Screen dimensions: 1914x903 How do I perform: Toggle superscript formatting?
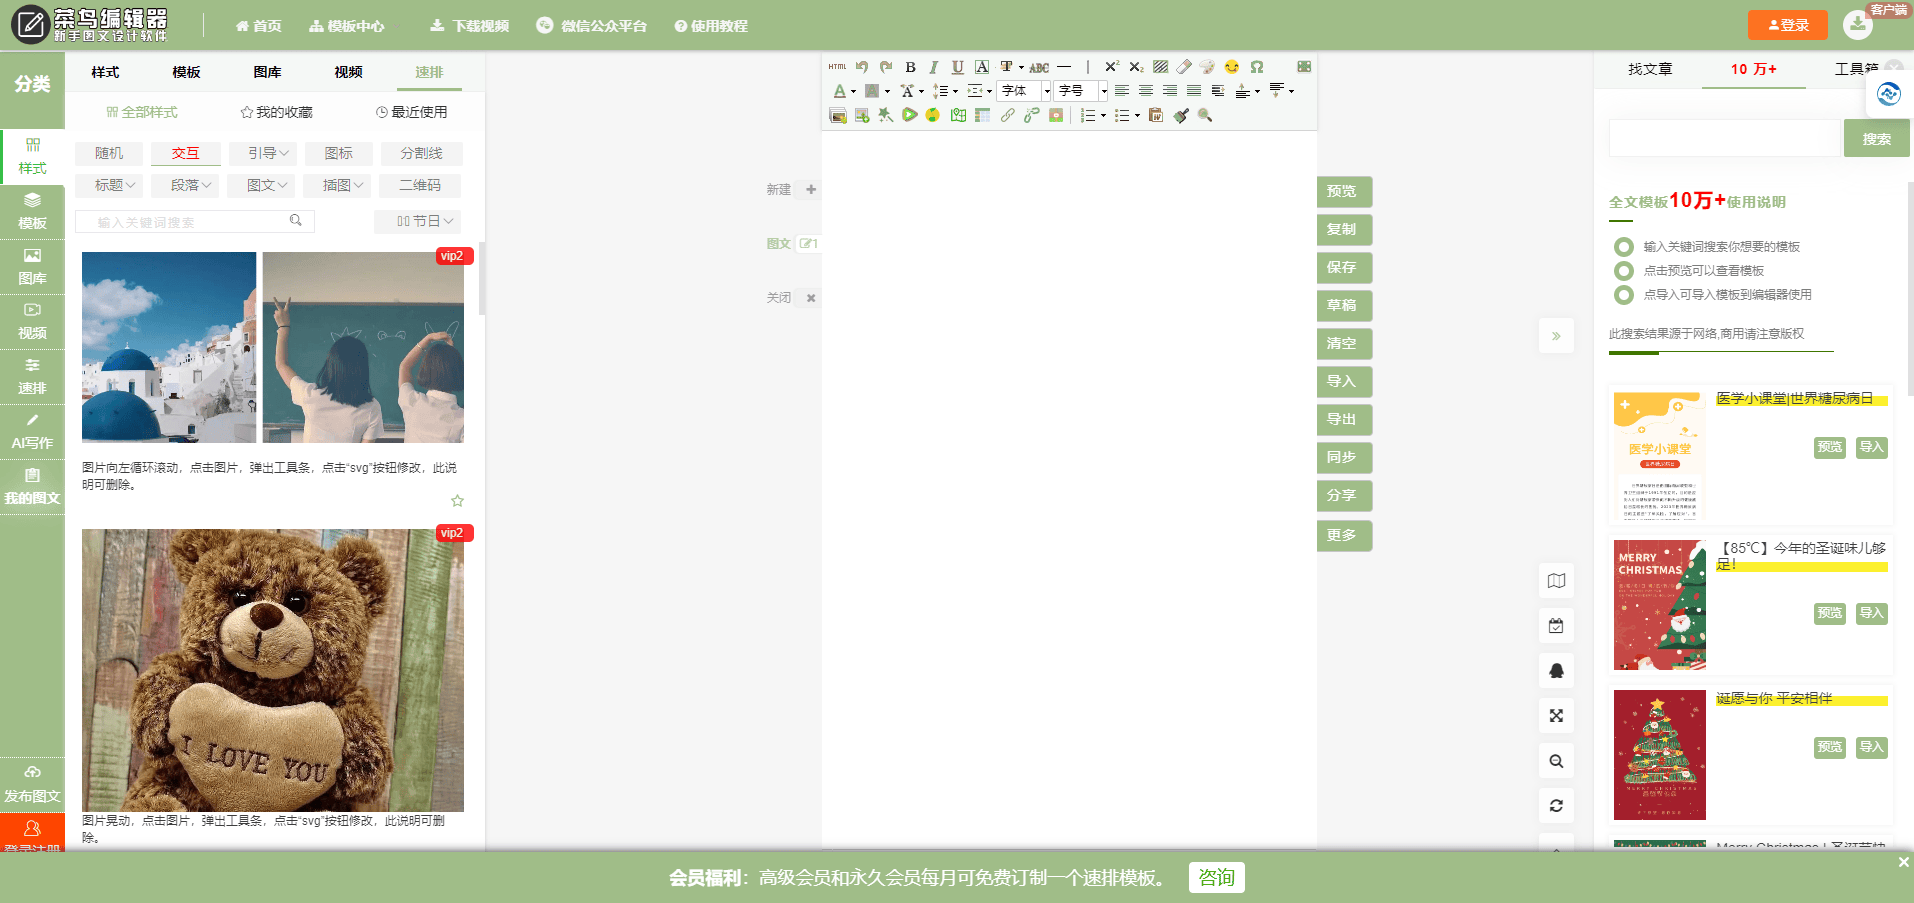[x=1111, y=67]
